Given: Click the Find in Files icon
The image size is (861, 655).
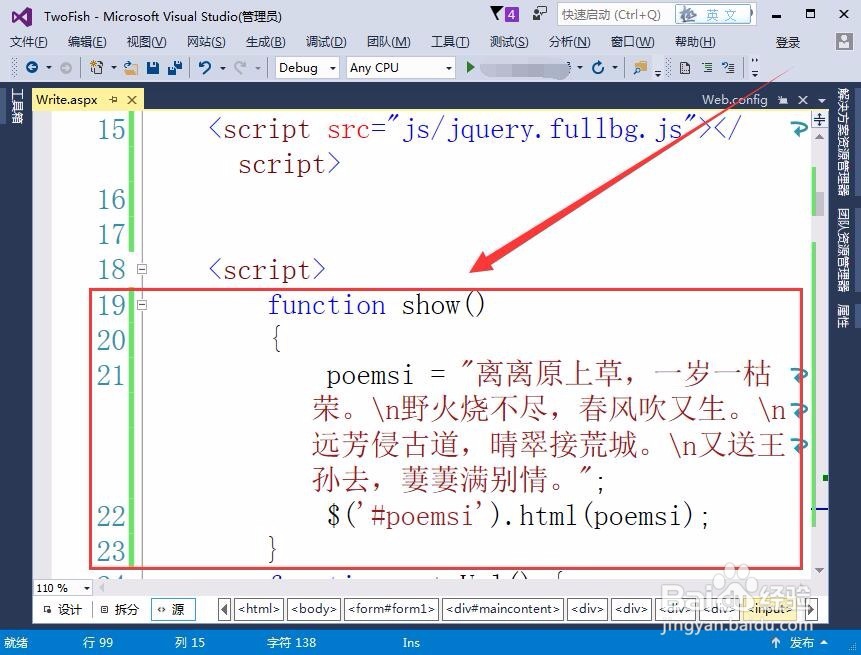Looking at the screenshot, I should tap(640, 68).
